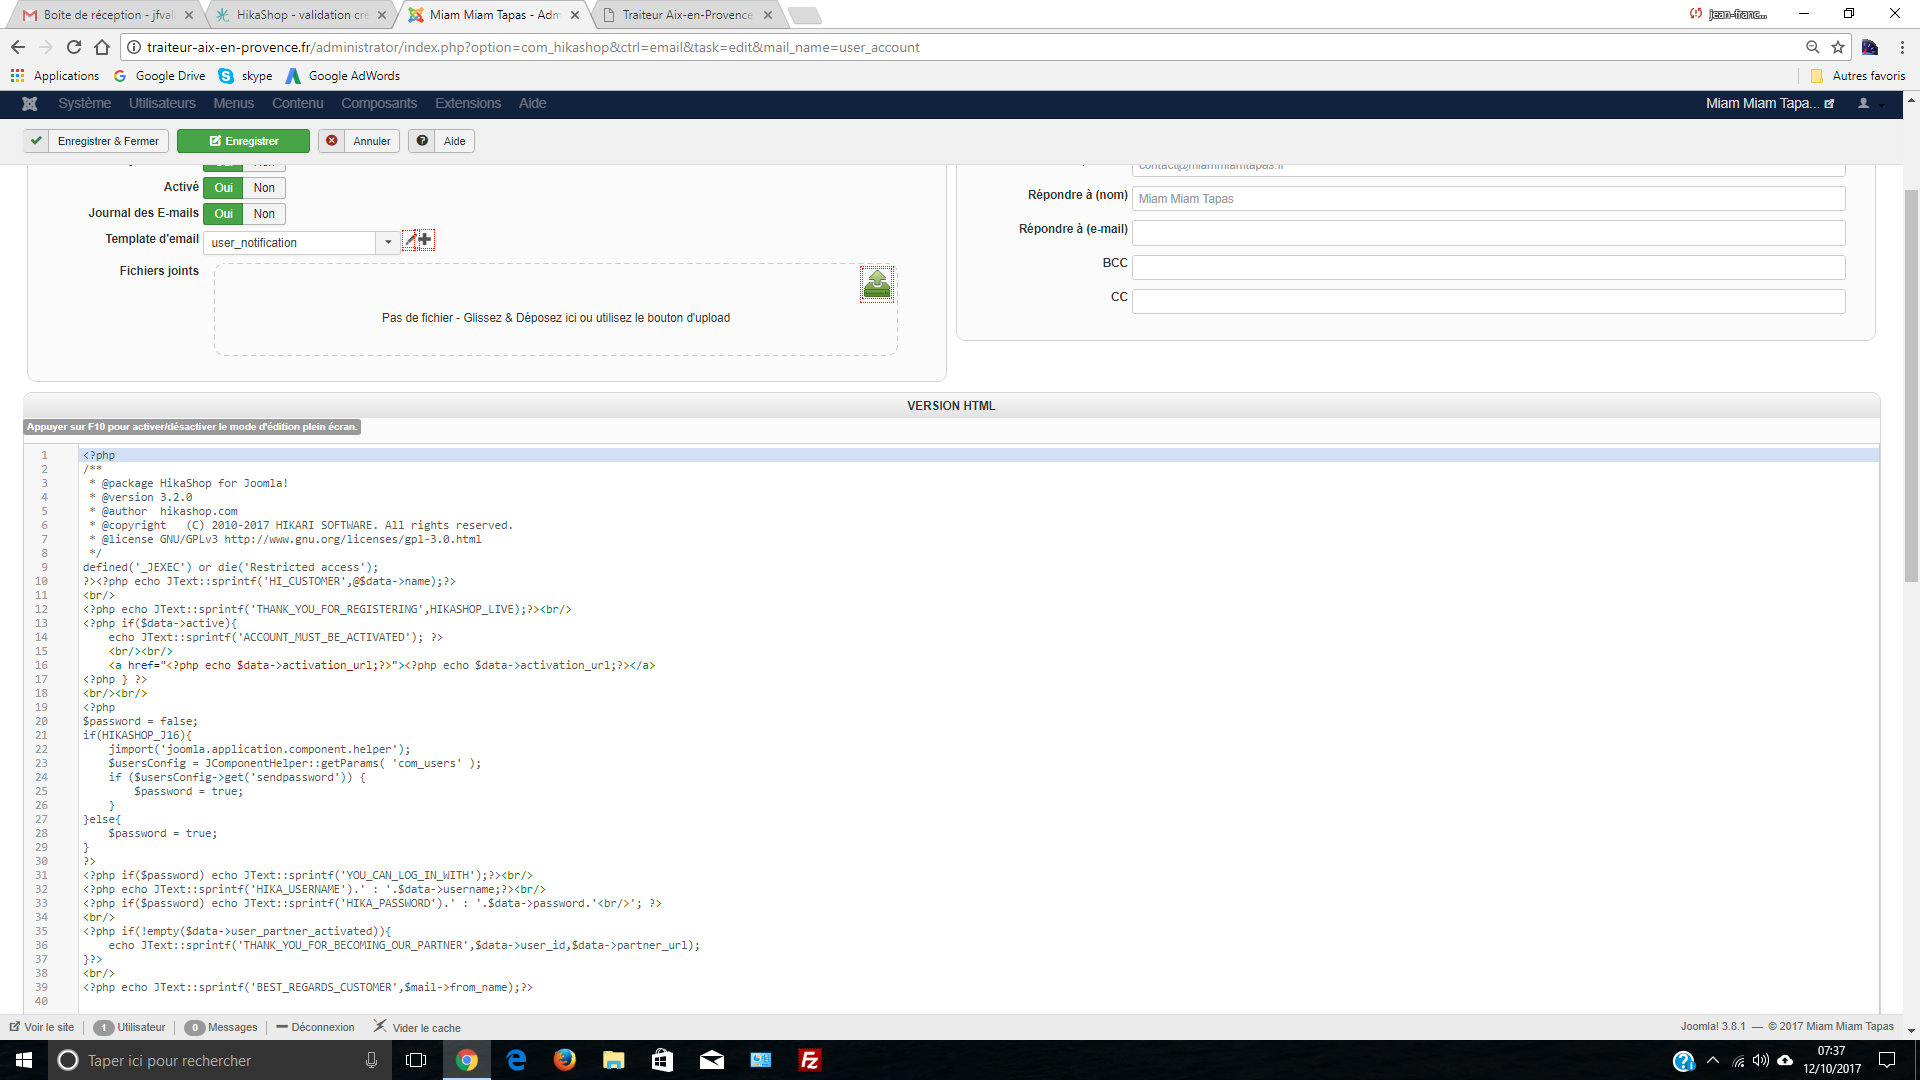Click the Joomla logo icon in admin menu

[30, 104]
